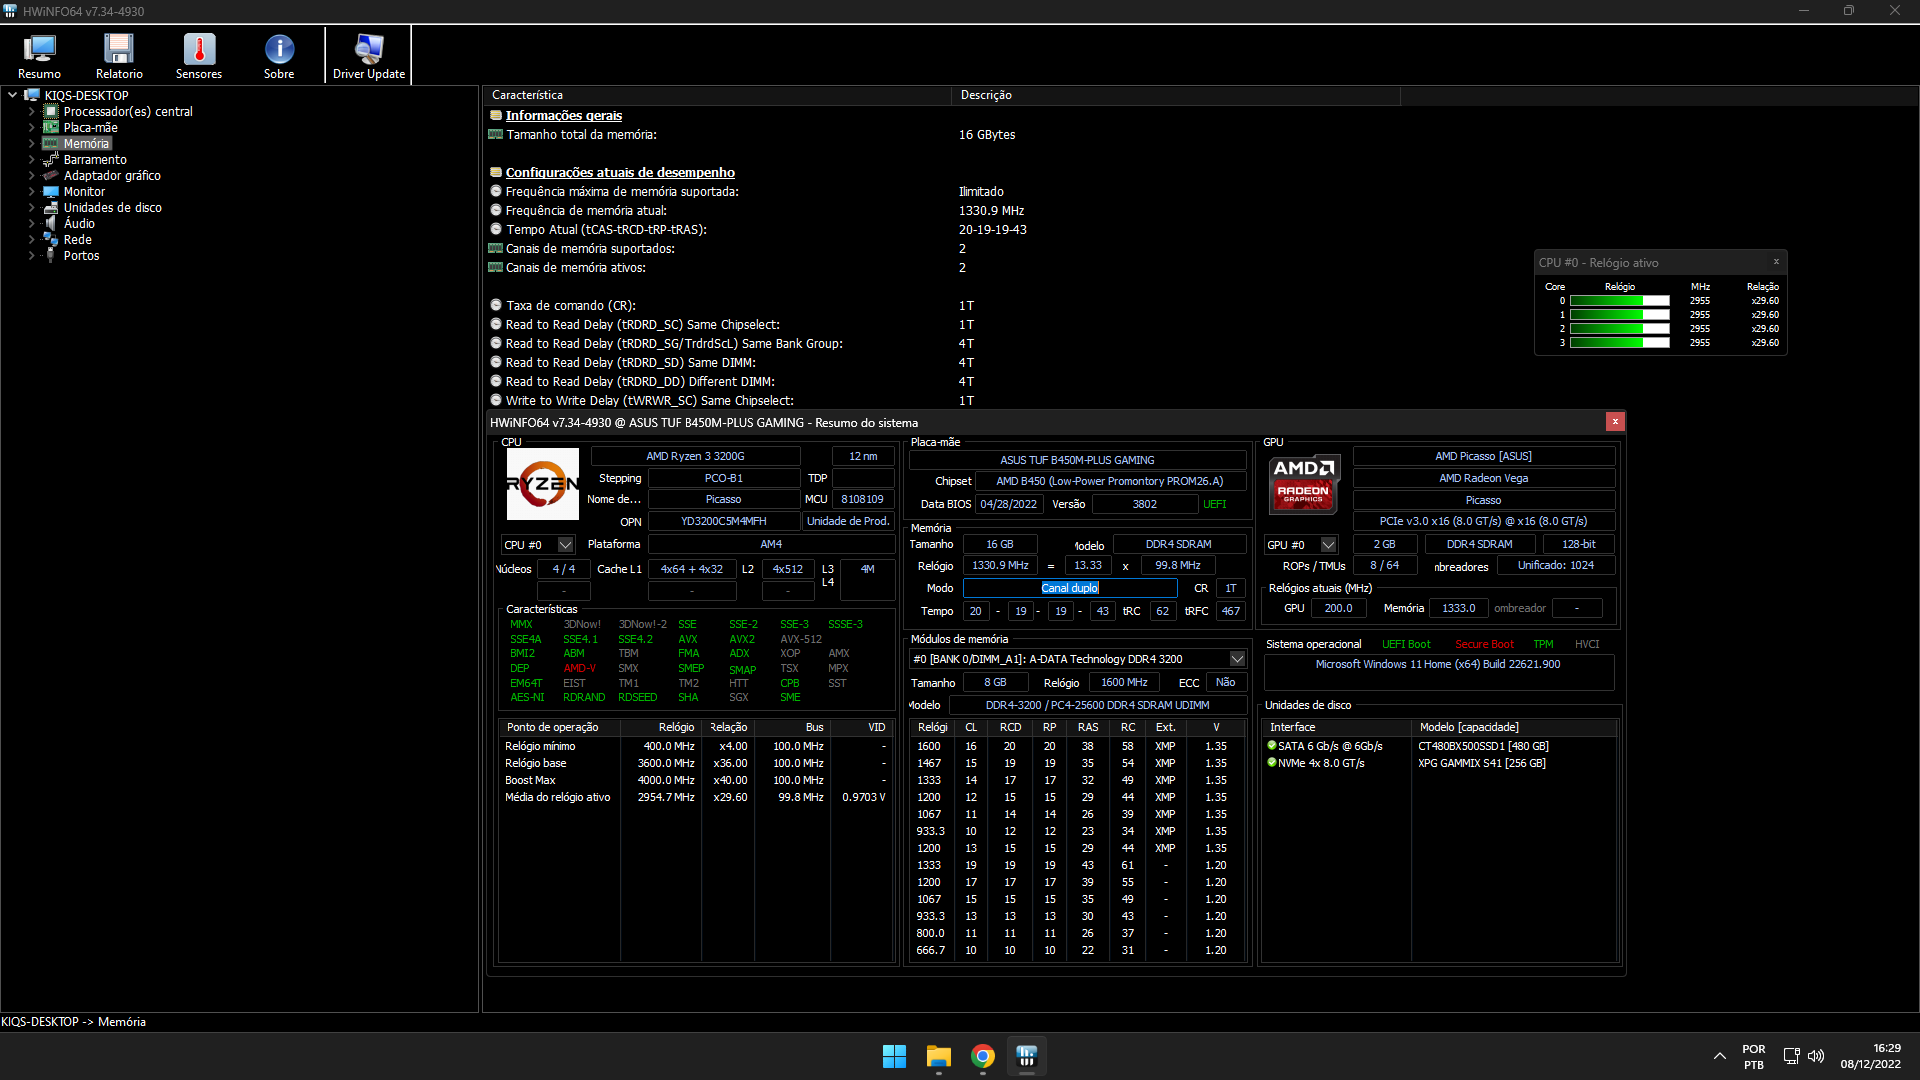The height and width of the screenshot is (1080, 1920).
Task: Click the Áudio speaker icon in tree
Action: point(51,223)
